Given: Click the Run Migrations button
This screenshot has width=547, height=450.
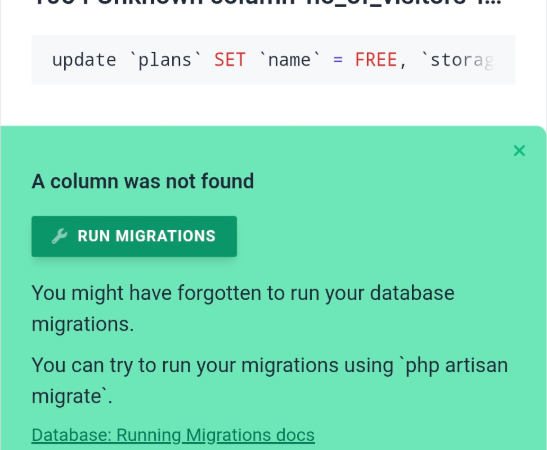Looking at the screenshot, I should click(134, 237).
